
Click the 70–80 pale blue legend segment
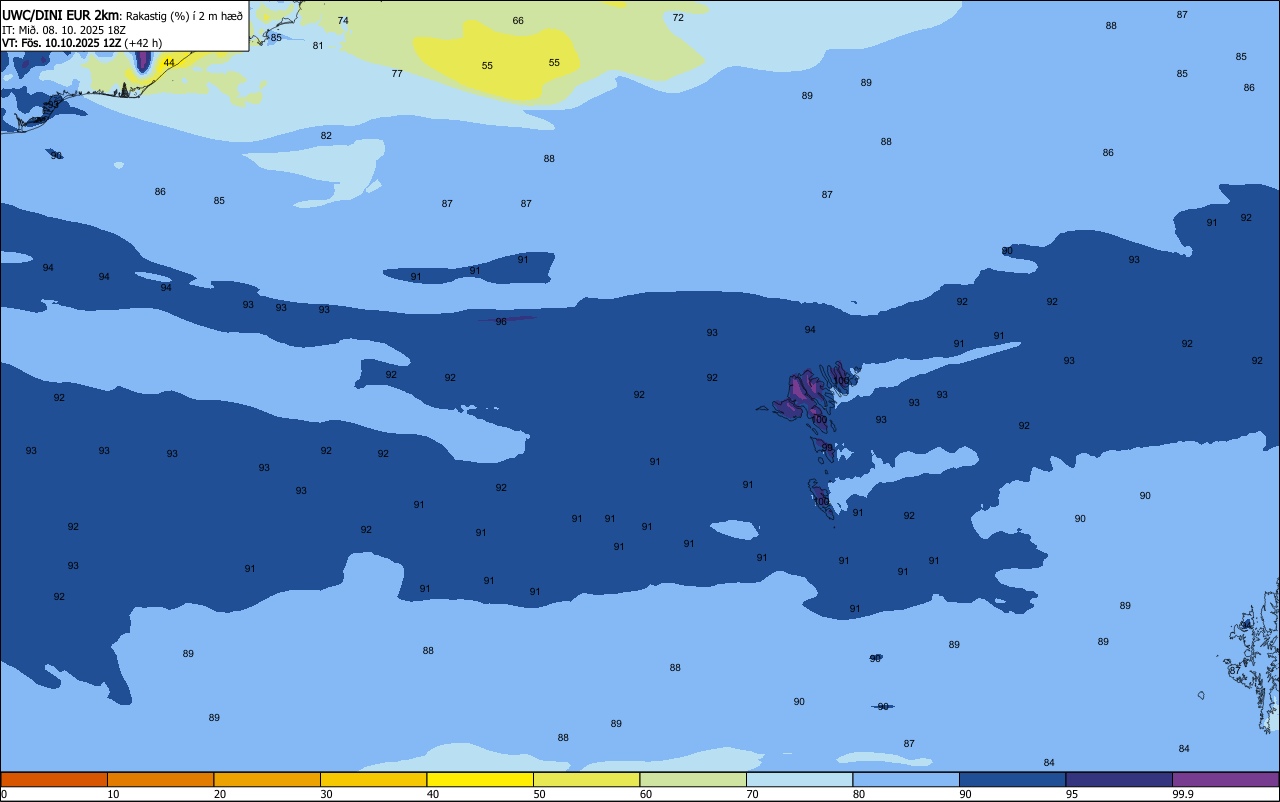point(799,779)
